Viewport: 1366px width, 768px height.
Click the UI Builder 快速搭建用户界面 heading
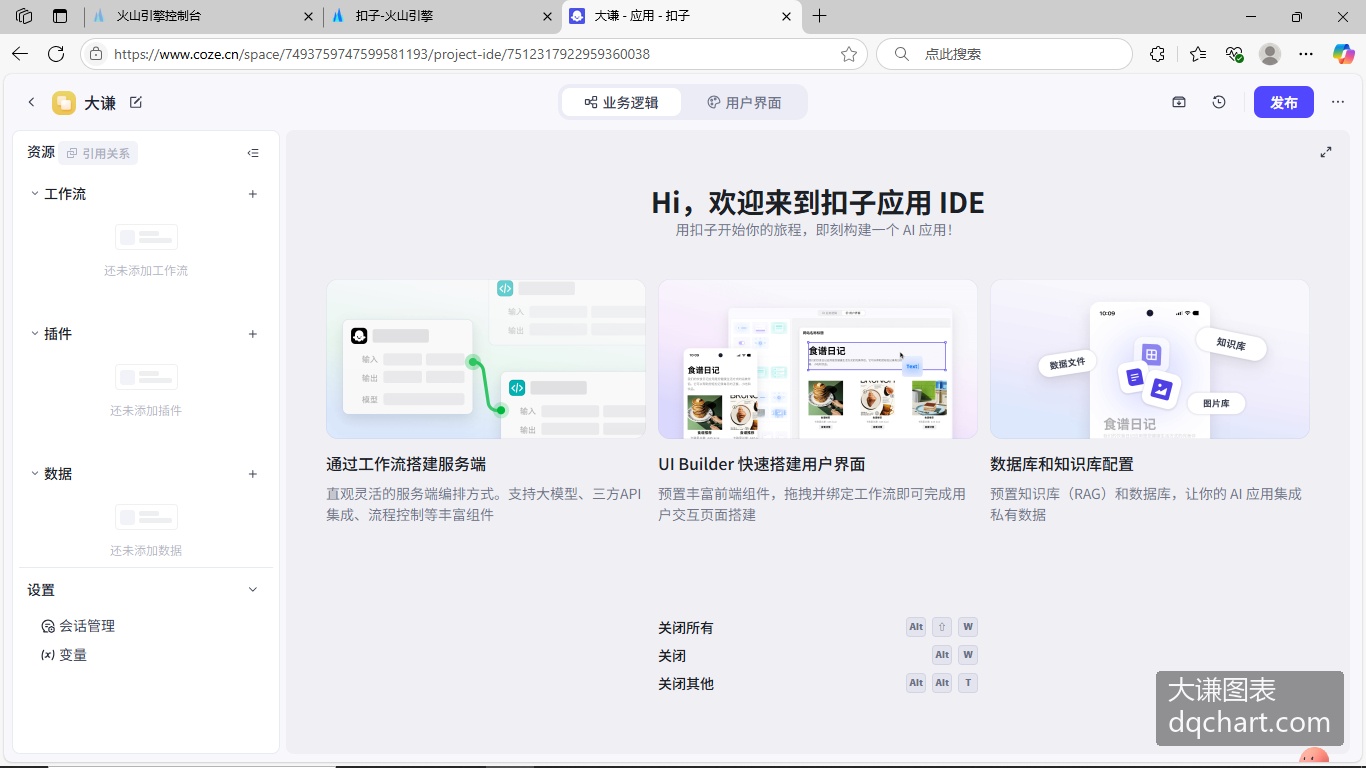762,464
